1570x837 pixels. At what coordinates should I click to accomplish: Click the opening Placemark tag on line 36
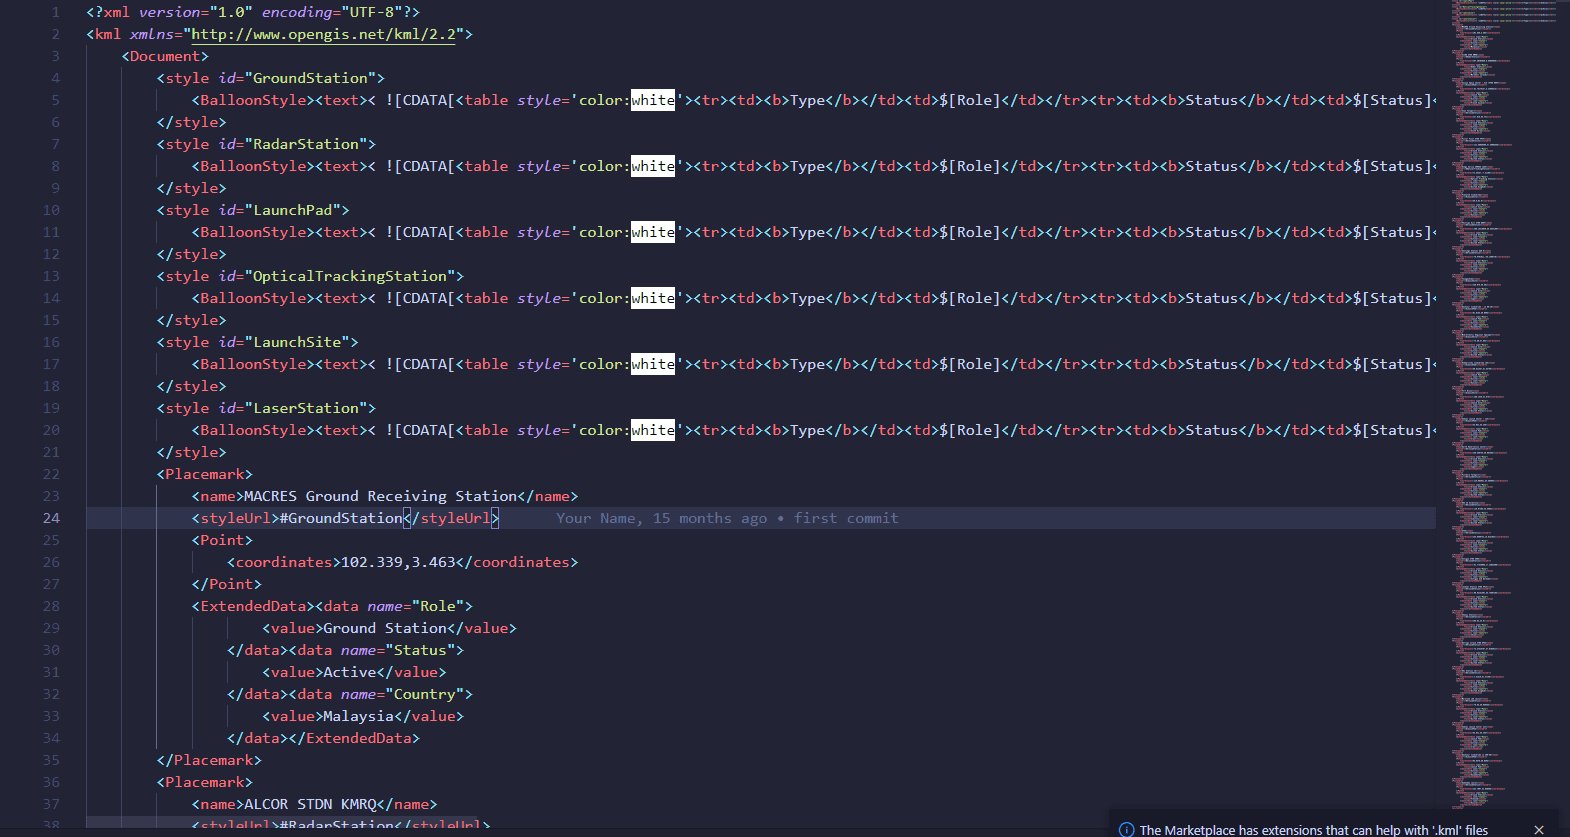205,782
